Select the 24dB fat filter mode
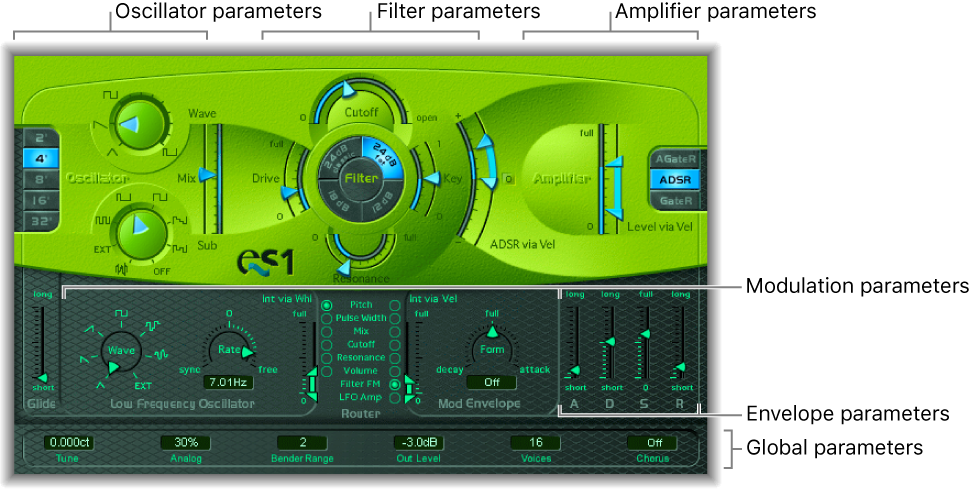The height and width of the screenshot is (490, 978). click(382, 158)
